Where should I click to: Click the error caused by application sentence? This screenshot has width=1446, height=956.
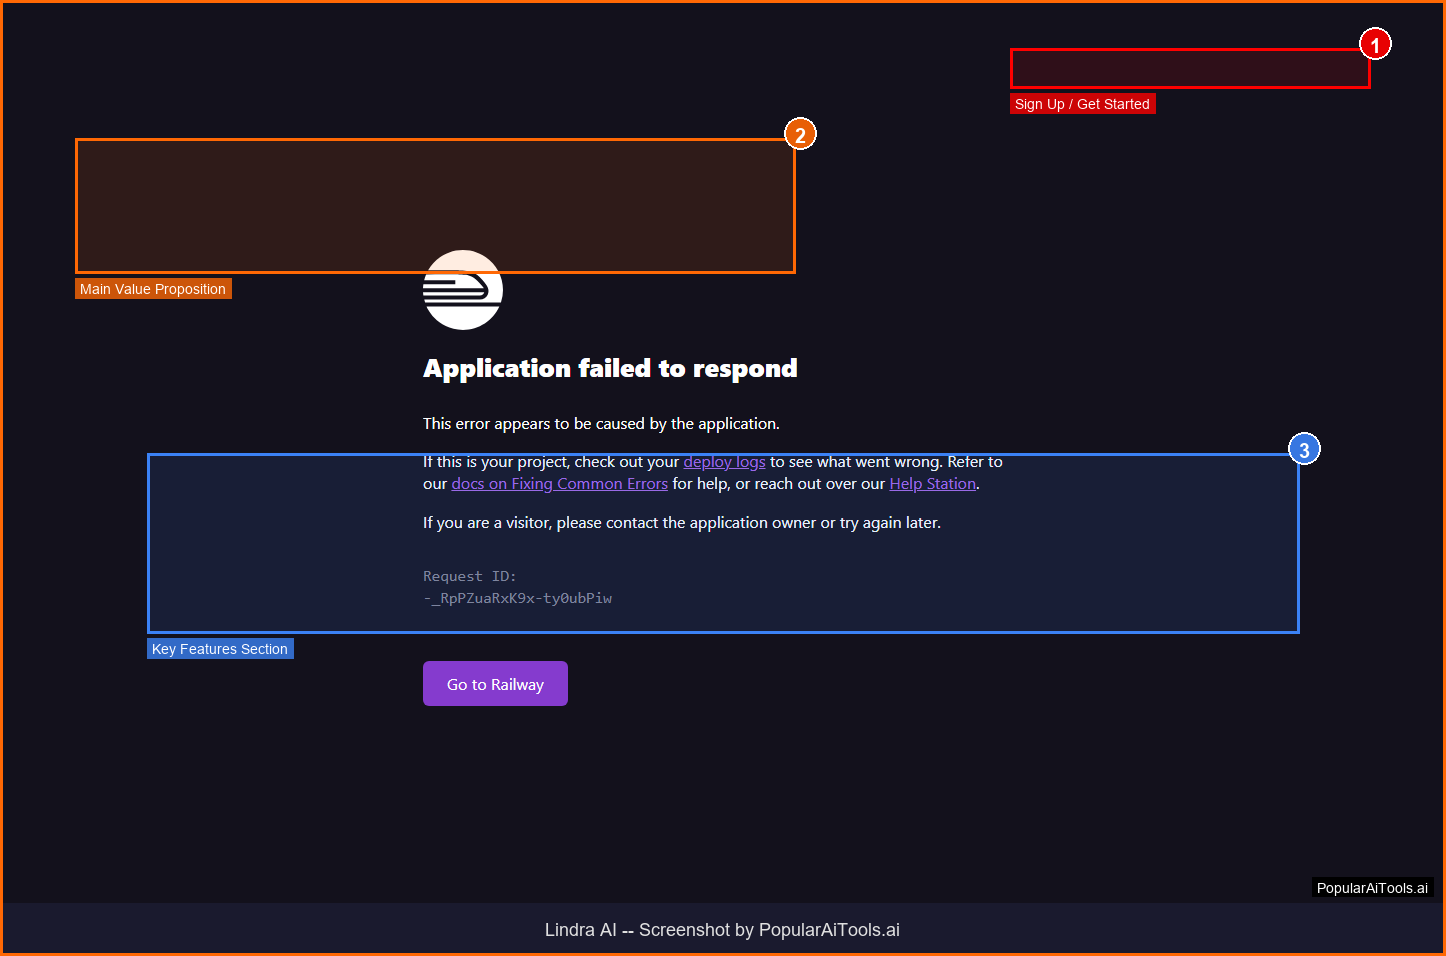pos(600,424)
